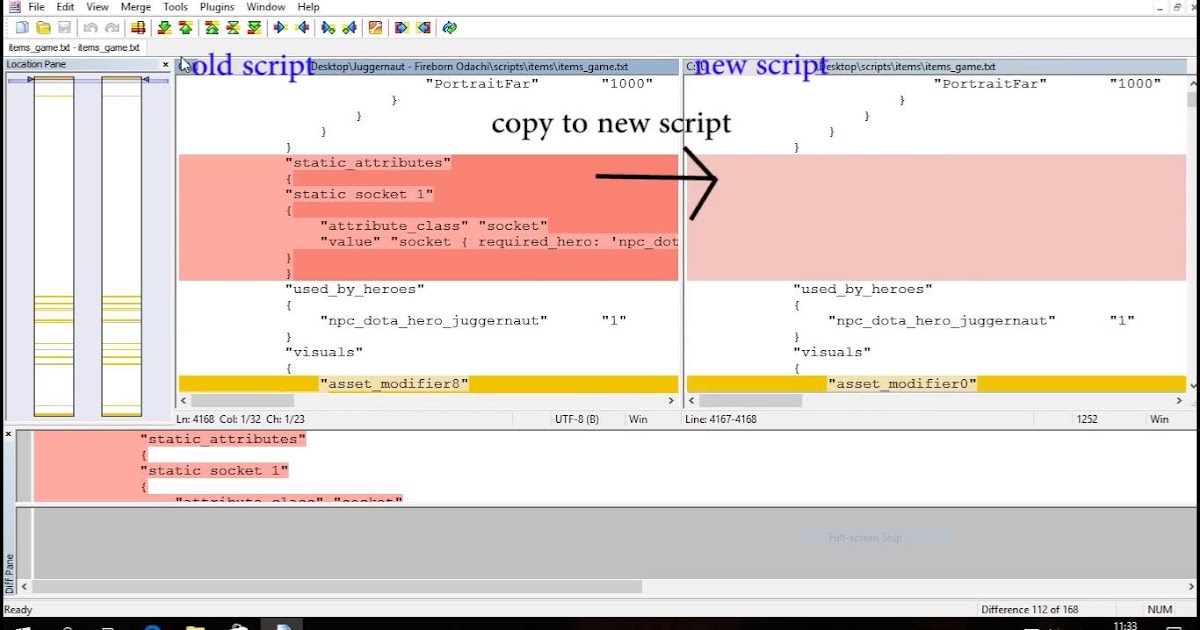Click "PortraitFar" in the right pane
The width and height of the screenshot is (1200, 630).
(x=990, y=84)
